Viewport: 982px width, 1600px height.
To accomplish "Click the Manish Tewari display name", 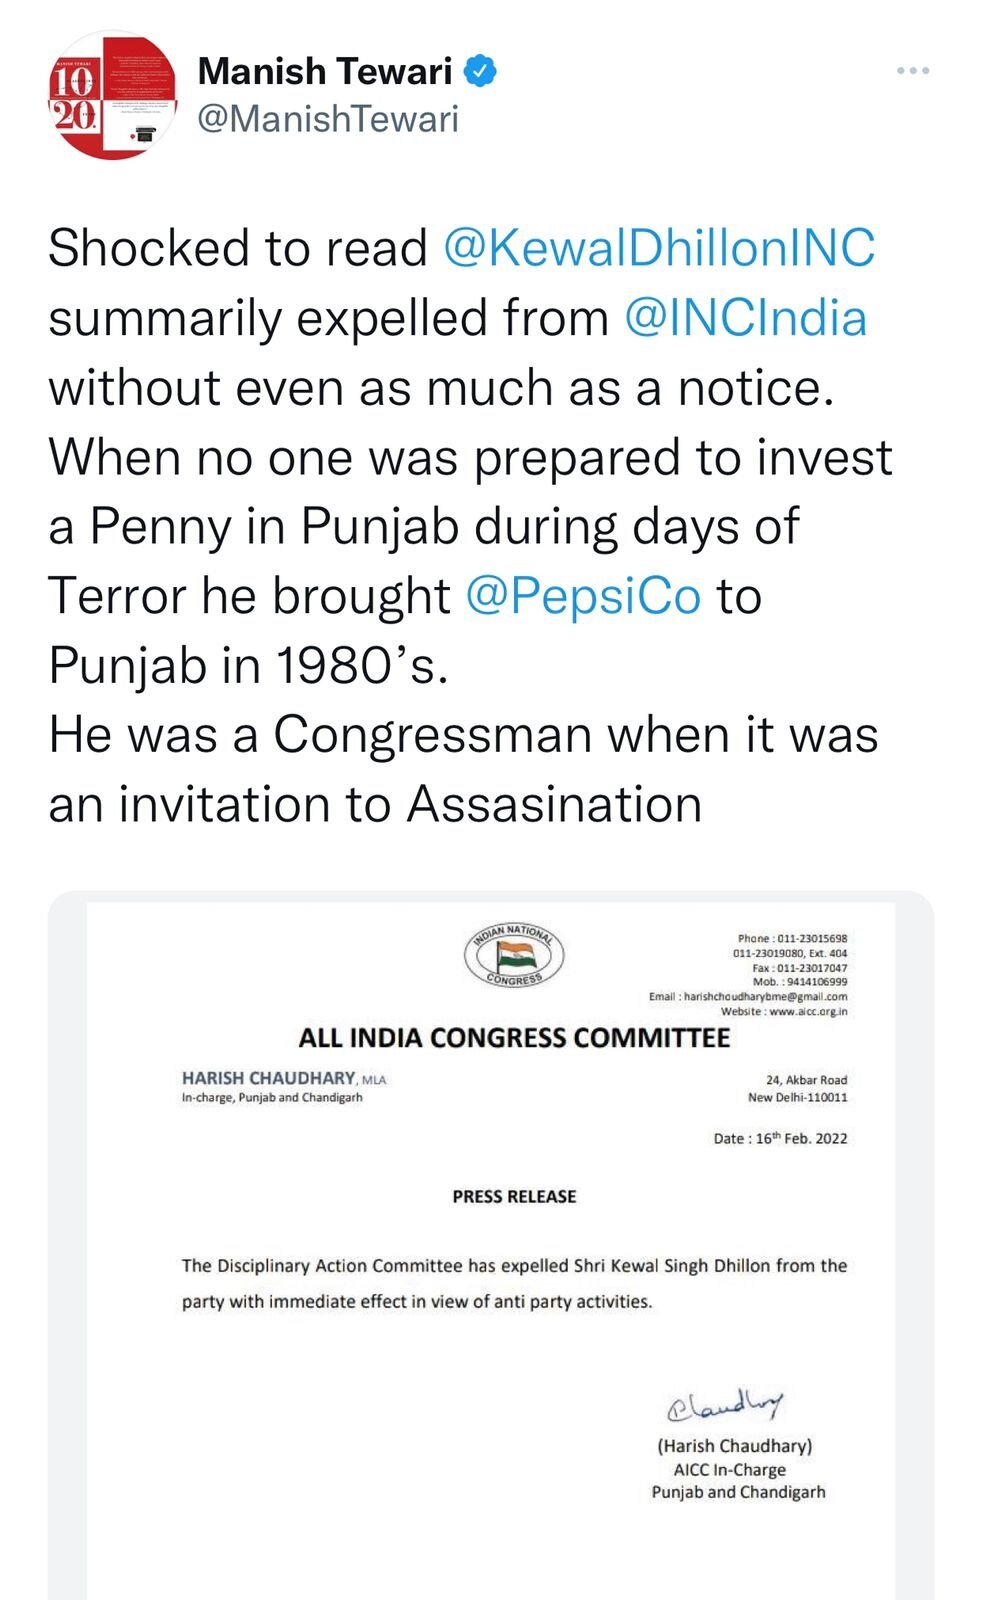I will (325, 72).
